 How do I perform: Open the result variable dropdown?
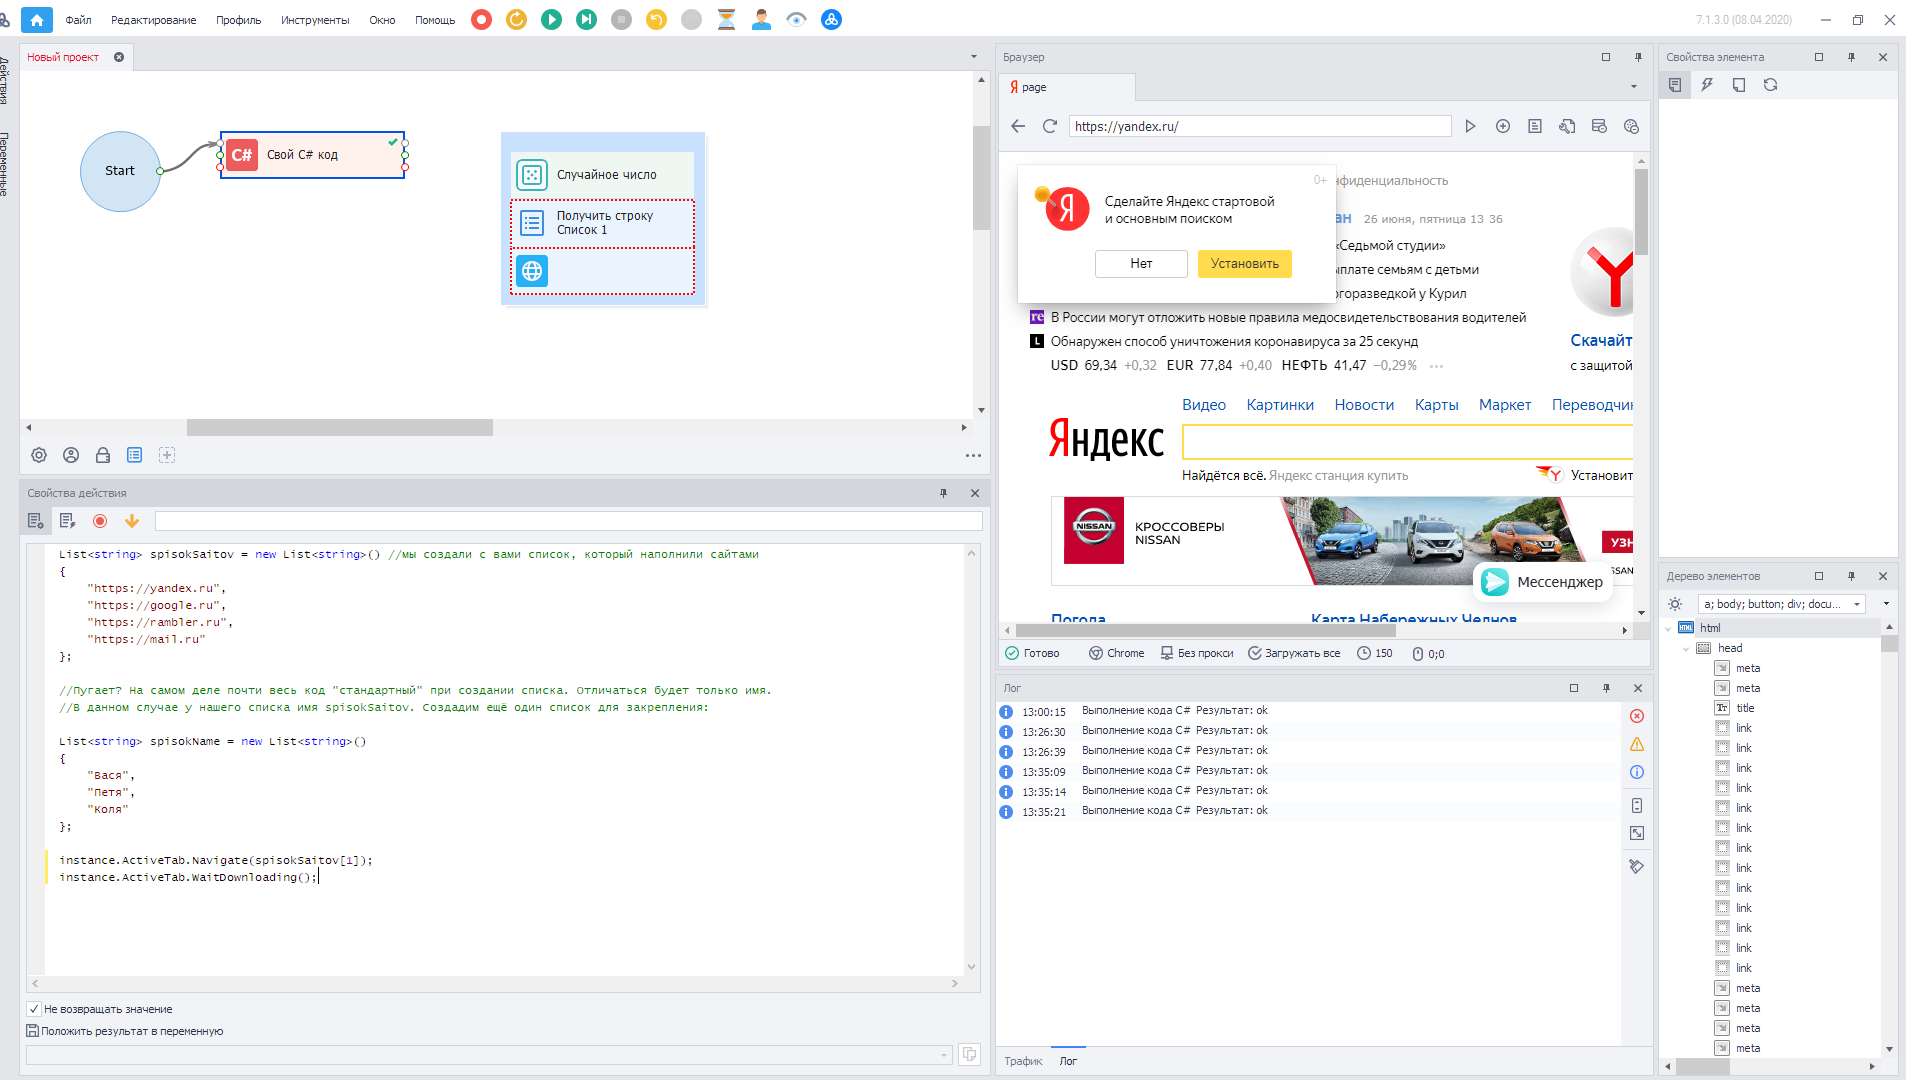[x=943, y=1055]
